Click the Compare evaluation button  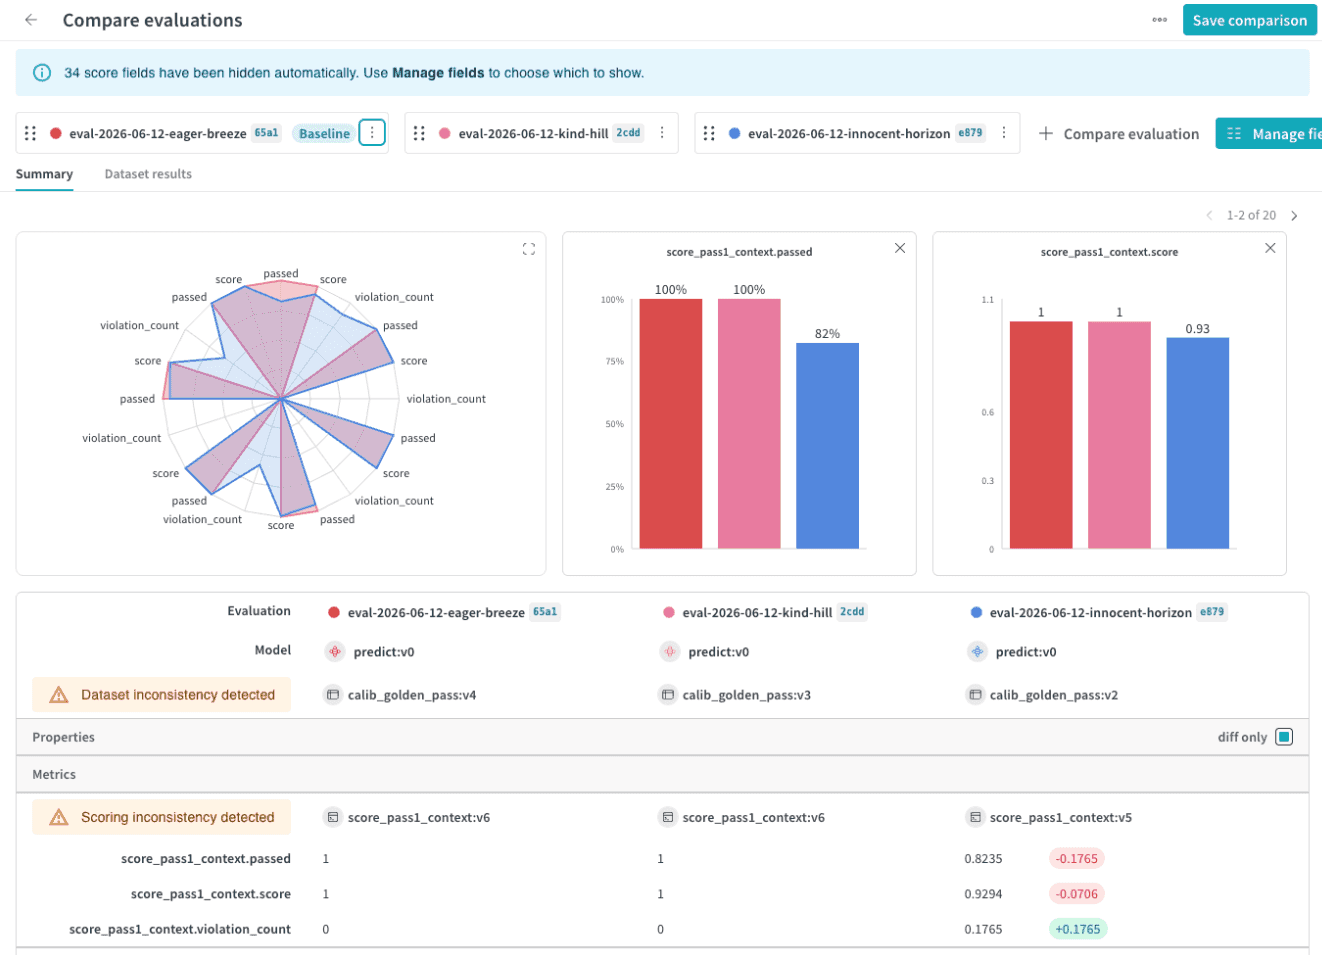(1118, 133)
